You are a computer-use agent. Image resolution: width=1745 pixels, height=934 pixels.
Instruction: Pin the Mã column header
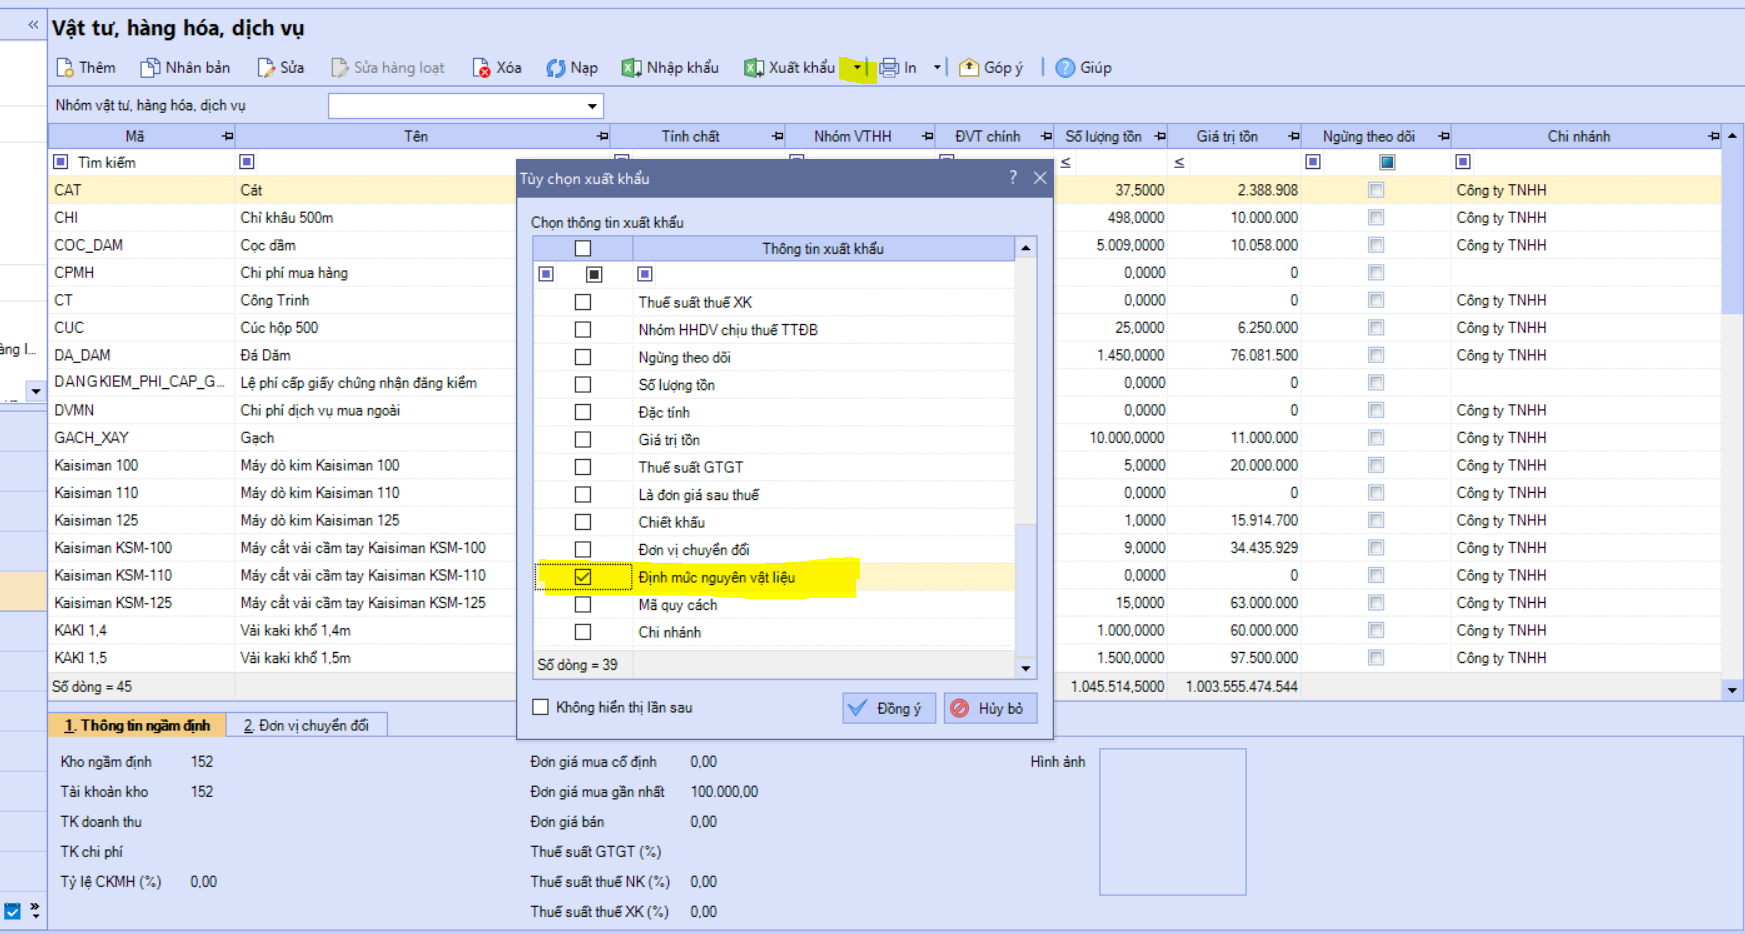tap(227, 136)
